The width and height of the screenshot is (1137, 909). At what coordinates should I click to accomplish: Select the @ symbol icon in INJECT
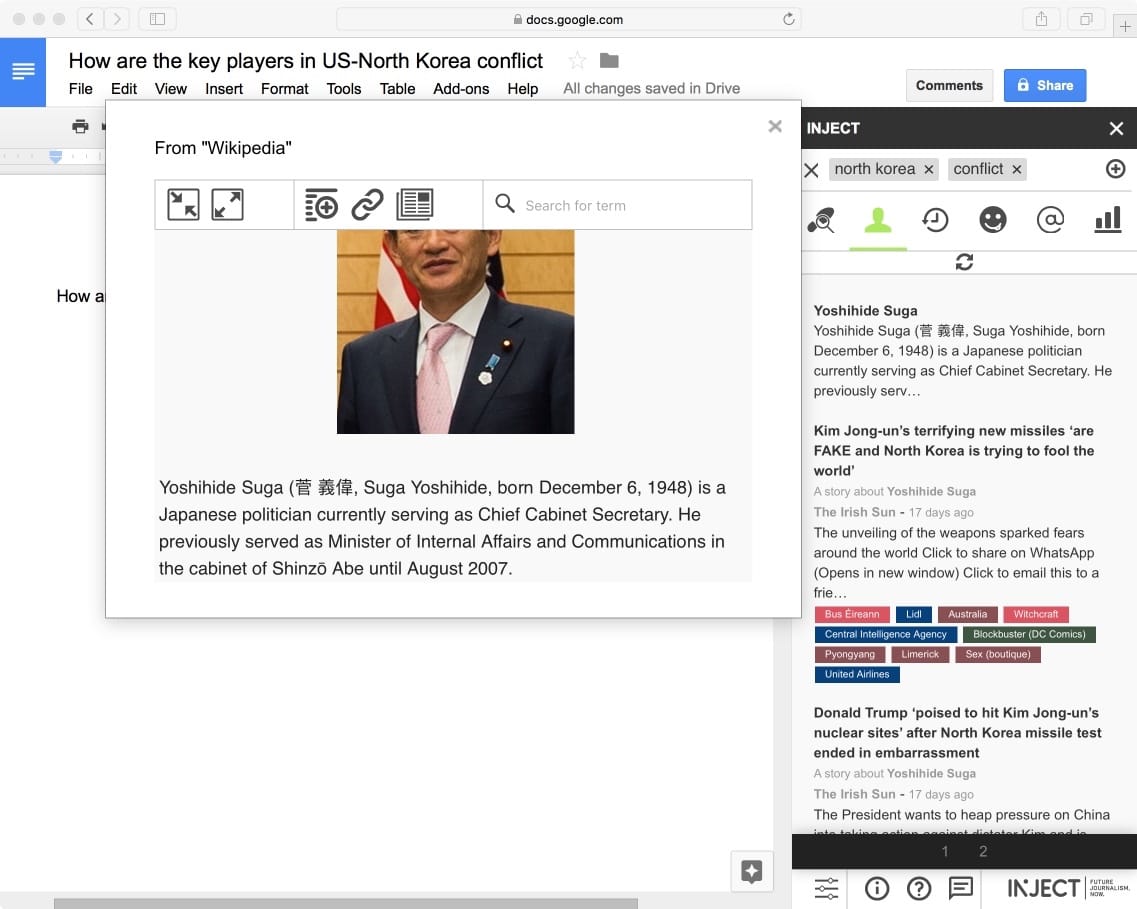(1050, 220)
